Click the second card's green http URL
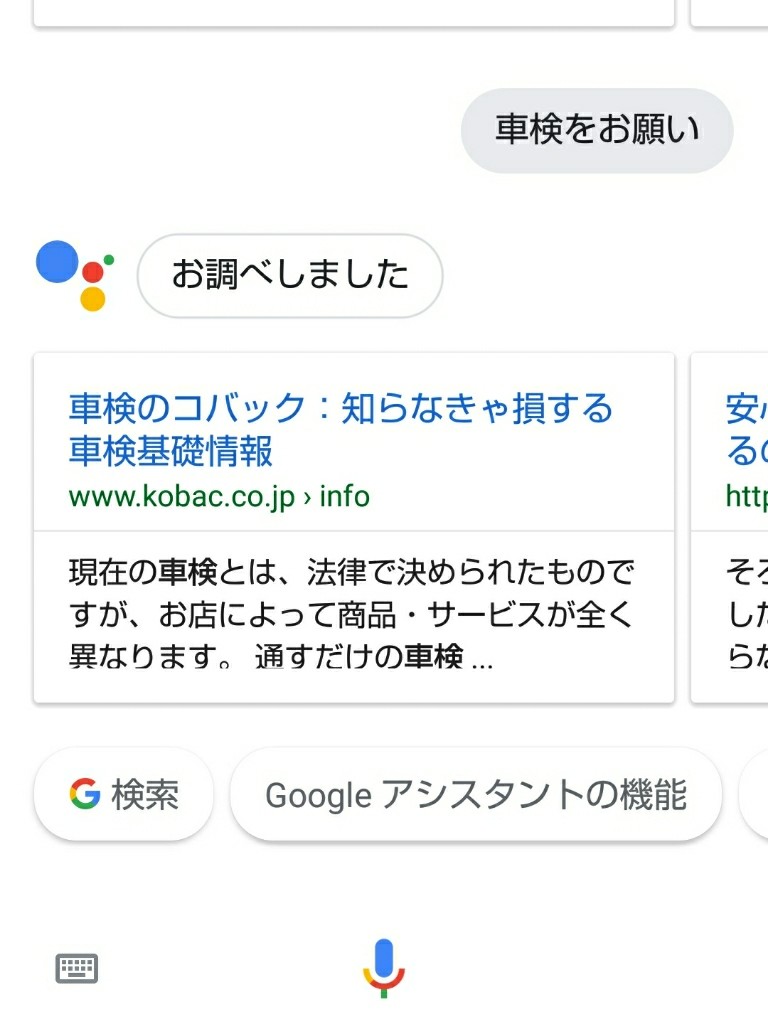 [746, 496]
